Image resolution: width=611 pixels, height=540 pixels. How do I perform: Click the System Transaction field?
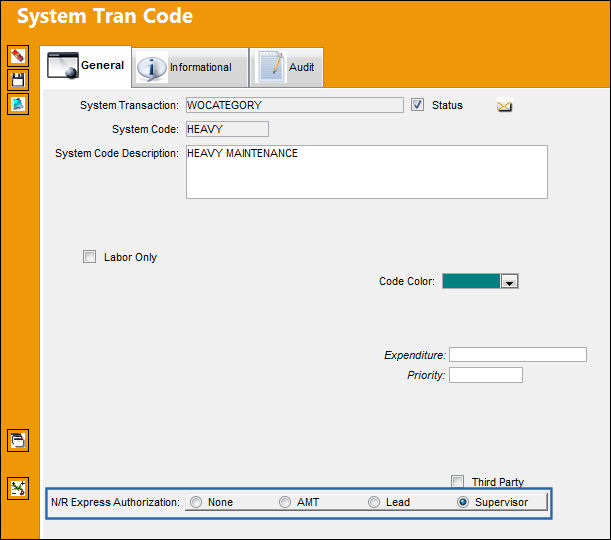tap(295, 105)
